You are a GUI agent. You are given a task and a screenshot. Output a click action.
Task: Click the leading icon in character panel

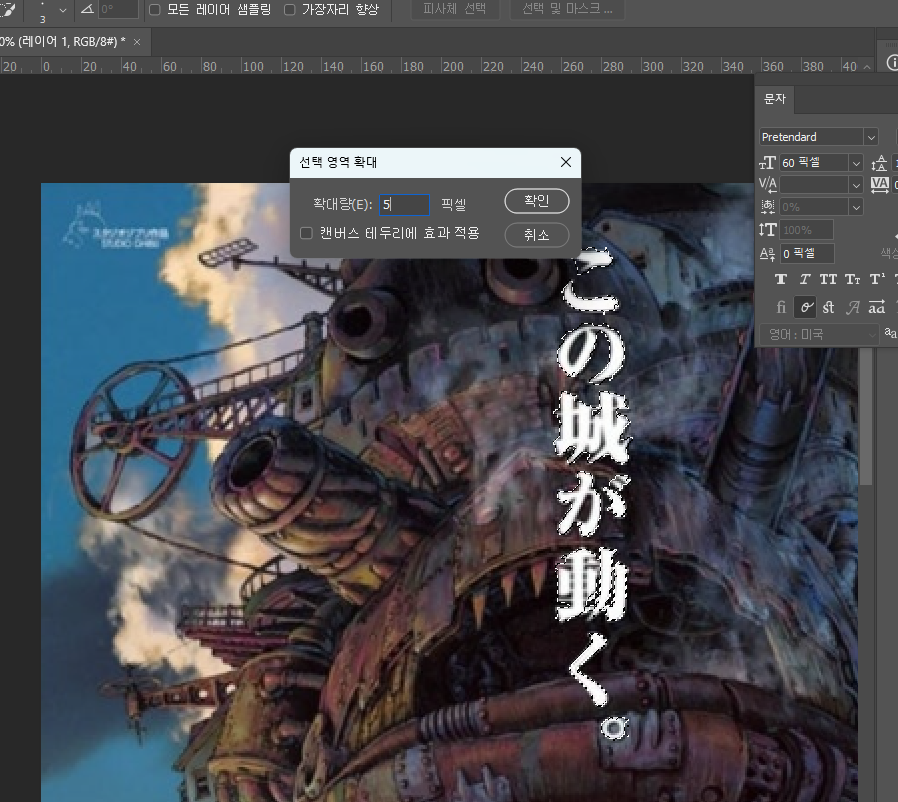879,163
